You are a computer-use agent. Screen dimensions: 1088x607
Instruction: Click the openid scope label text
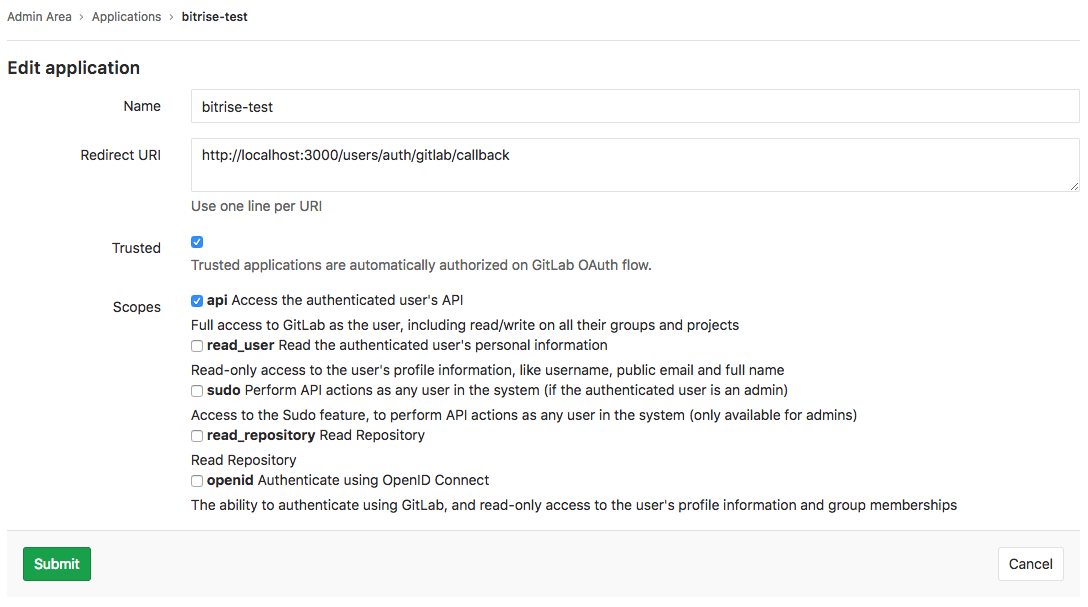[233, 480]
